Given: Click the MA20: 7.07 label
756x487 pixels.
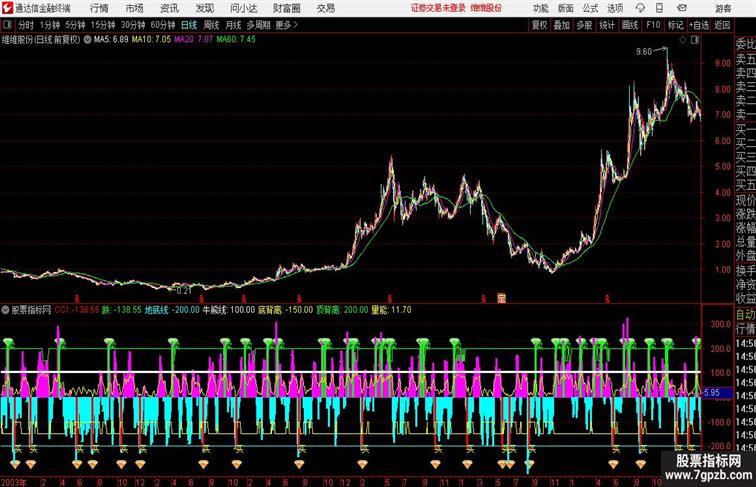Looking at the screenshot, I should tap(193, 40).
